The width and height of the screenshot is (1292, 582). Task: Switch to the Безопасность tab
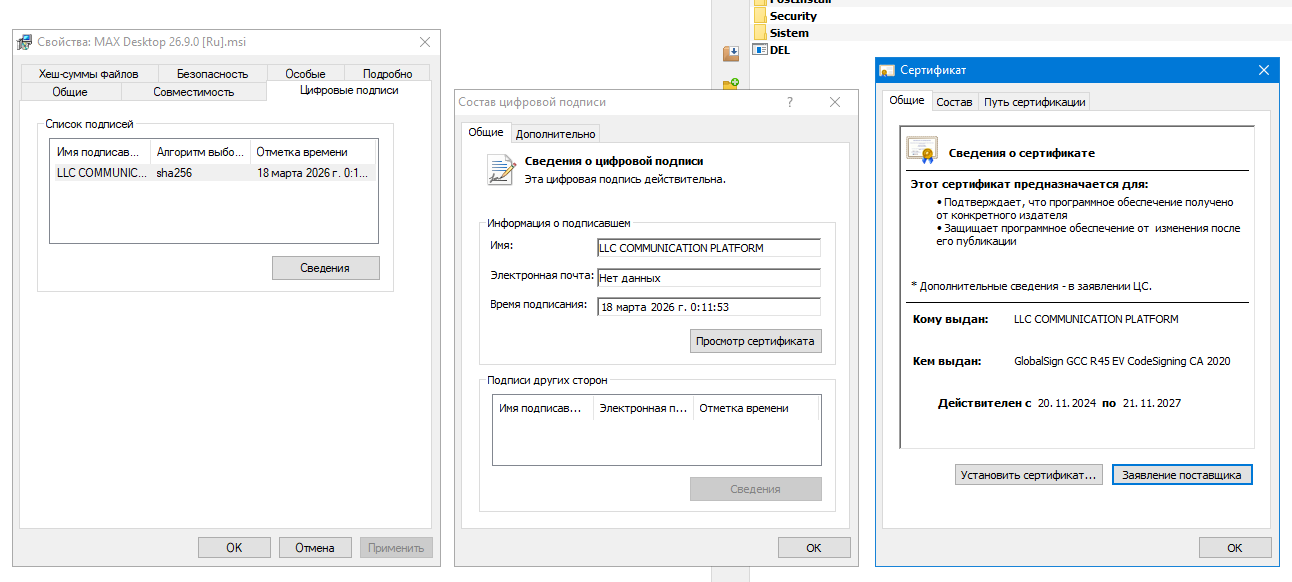pyautogui.click(x=212, y=73)
